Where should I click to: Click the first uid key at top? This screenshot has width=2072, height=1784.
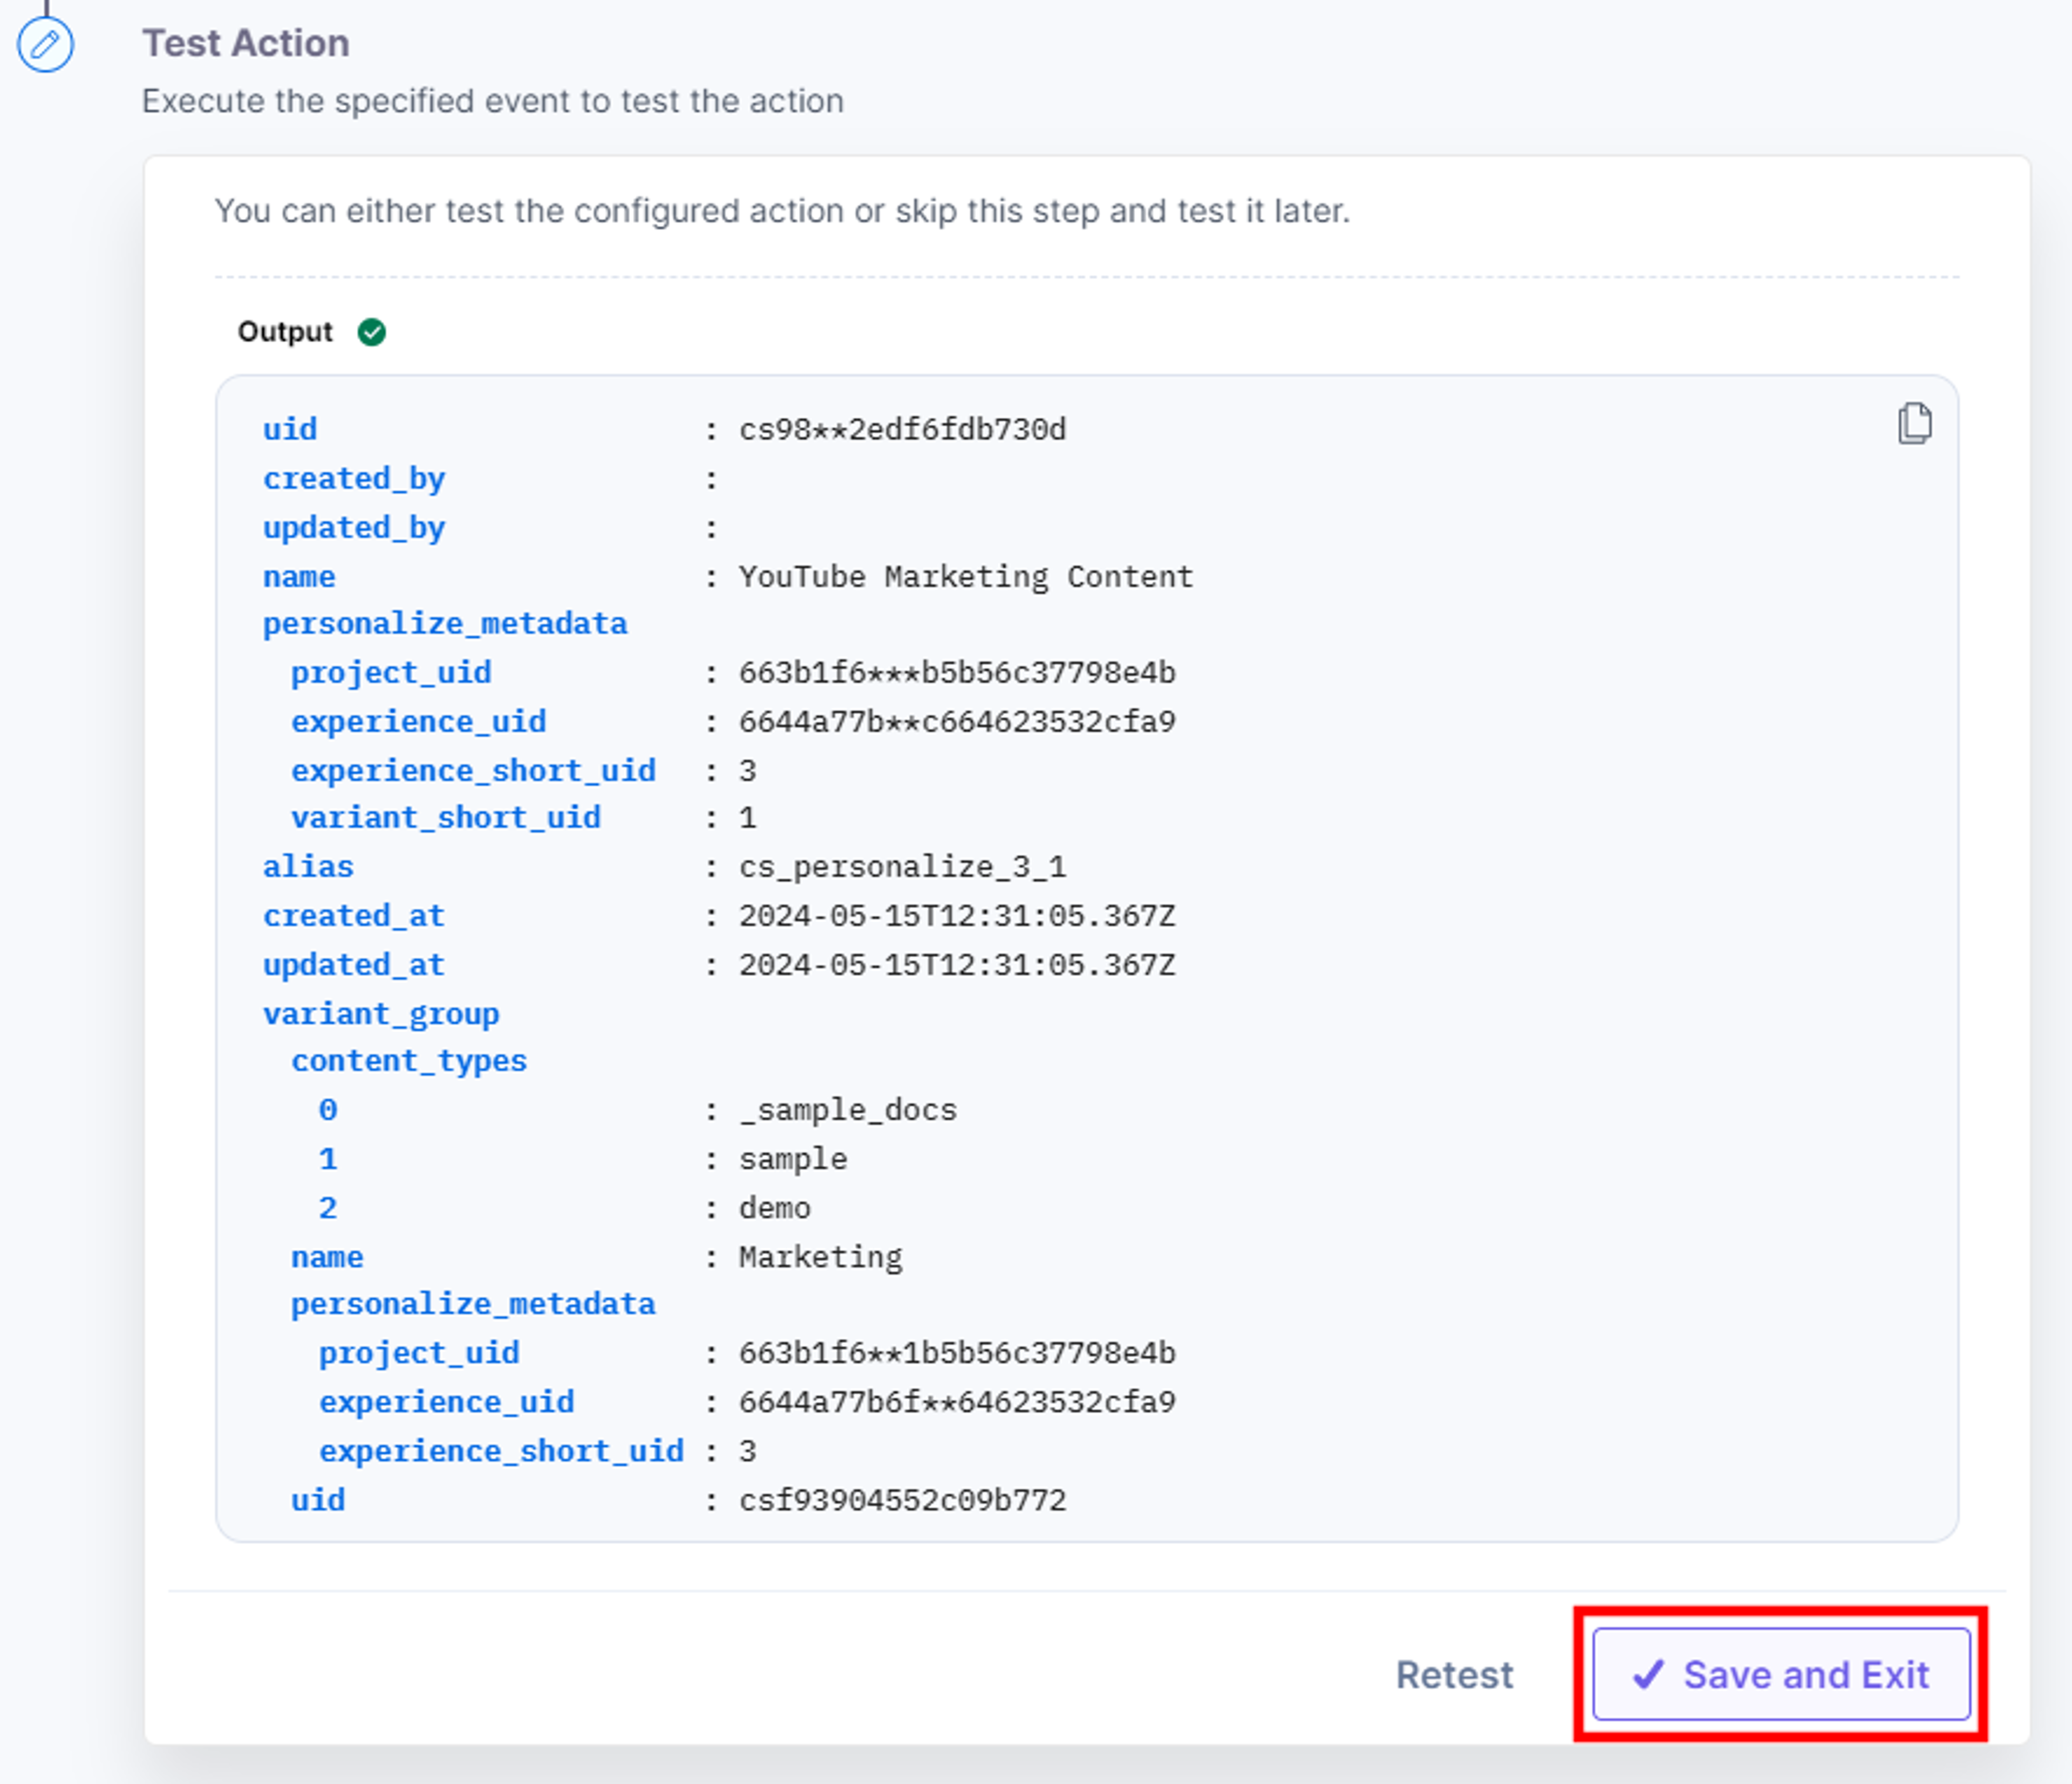(290, 430)
